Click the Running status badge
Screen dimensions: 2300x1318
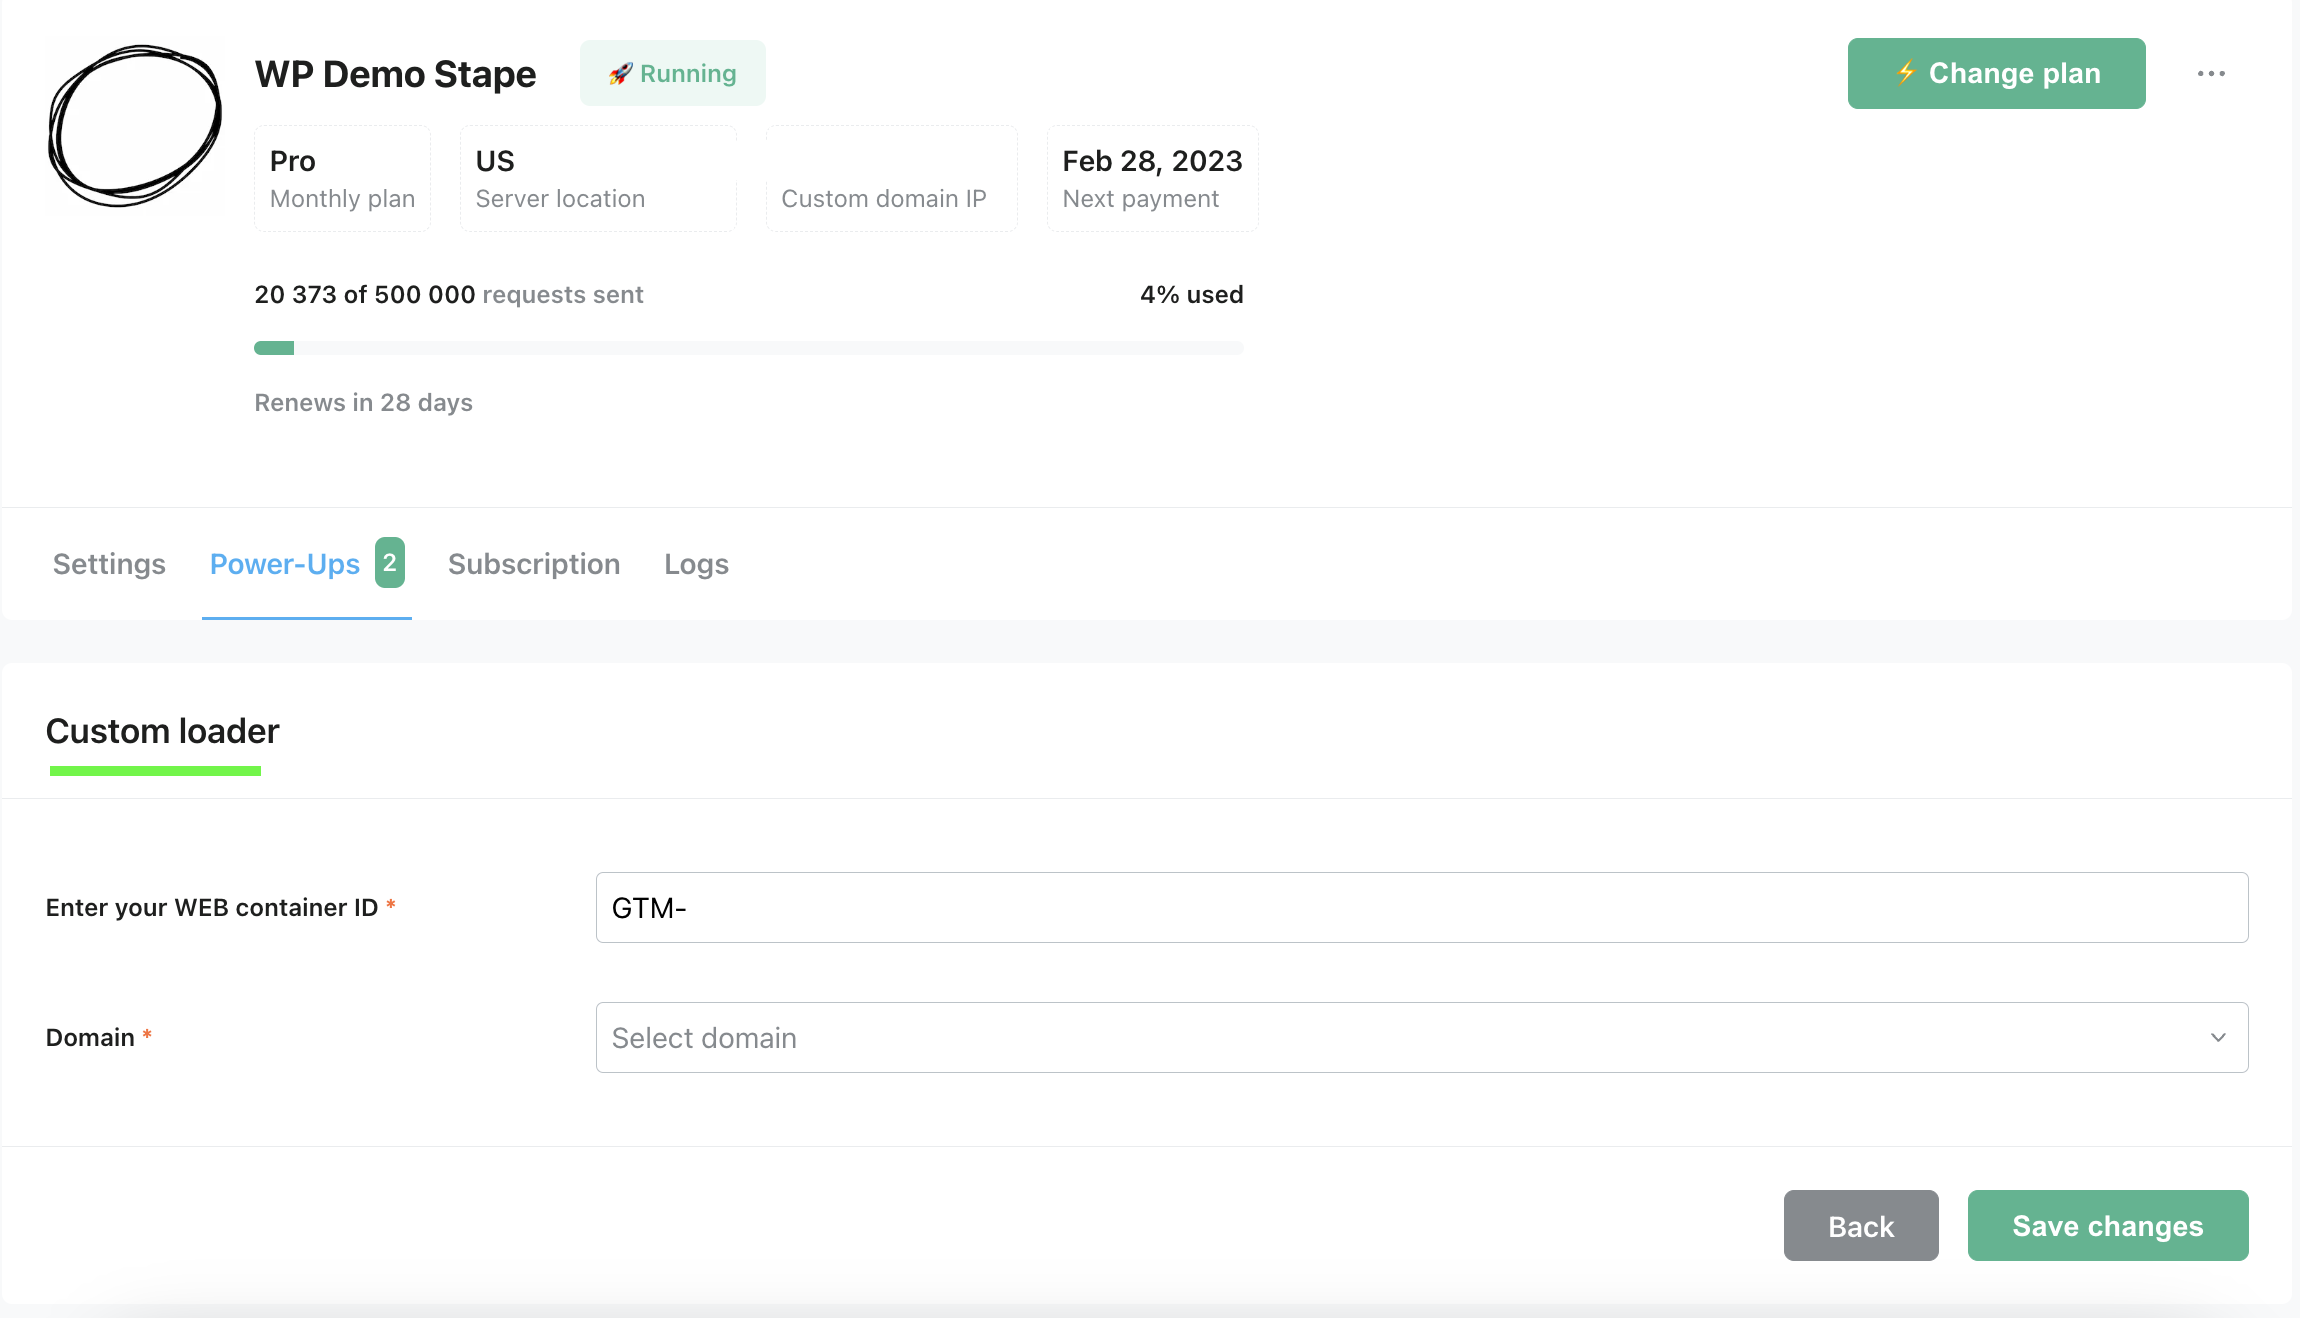click(672, 72)
